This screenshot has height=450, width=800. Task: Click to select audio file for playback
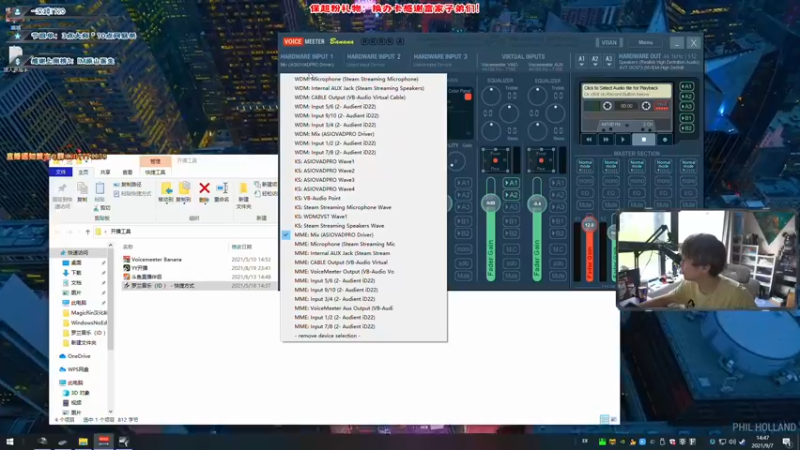[x=627, y=90]
